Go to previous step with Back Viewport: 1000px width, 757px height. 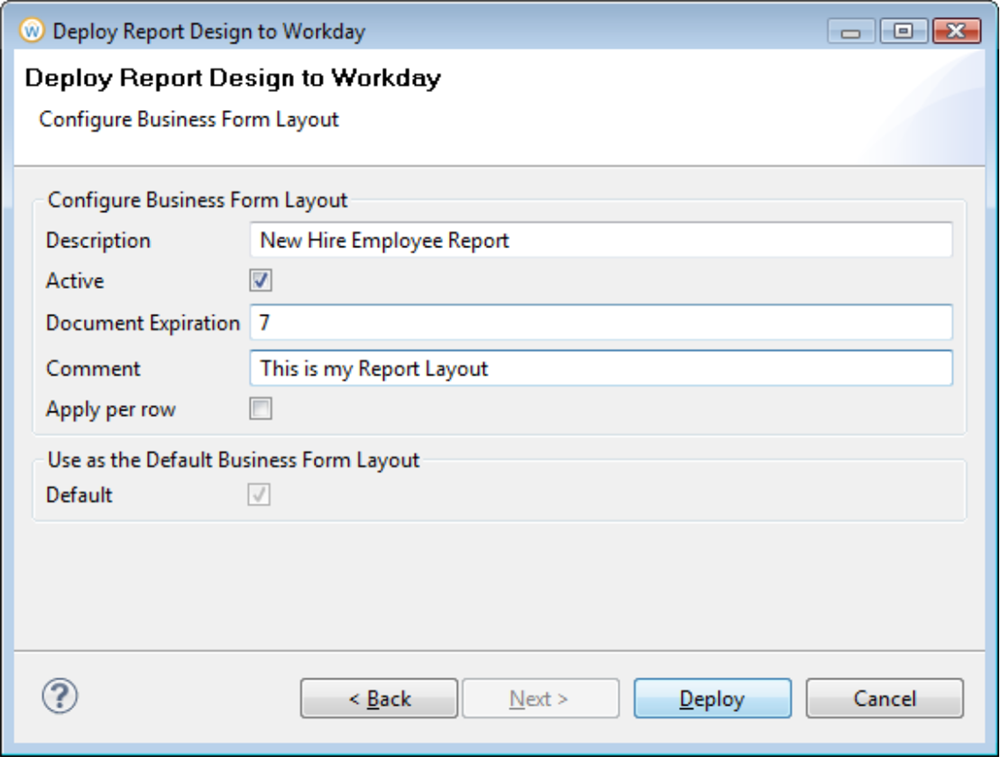coord(379,698)
